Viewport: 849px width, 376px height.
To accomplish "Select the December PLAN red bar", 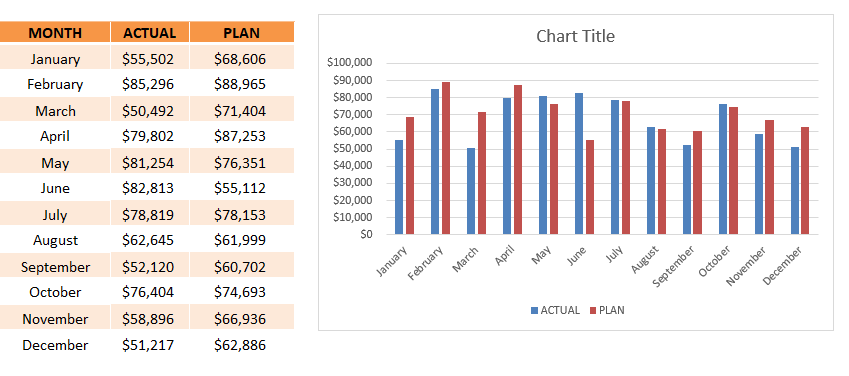I will pyautogui.click(x=805, y=180).
